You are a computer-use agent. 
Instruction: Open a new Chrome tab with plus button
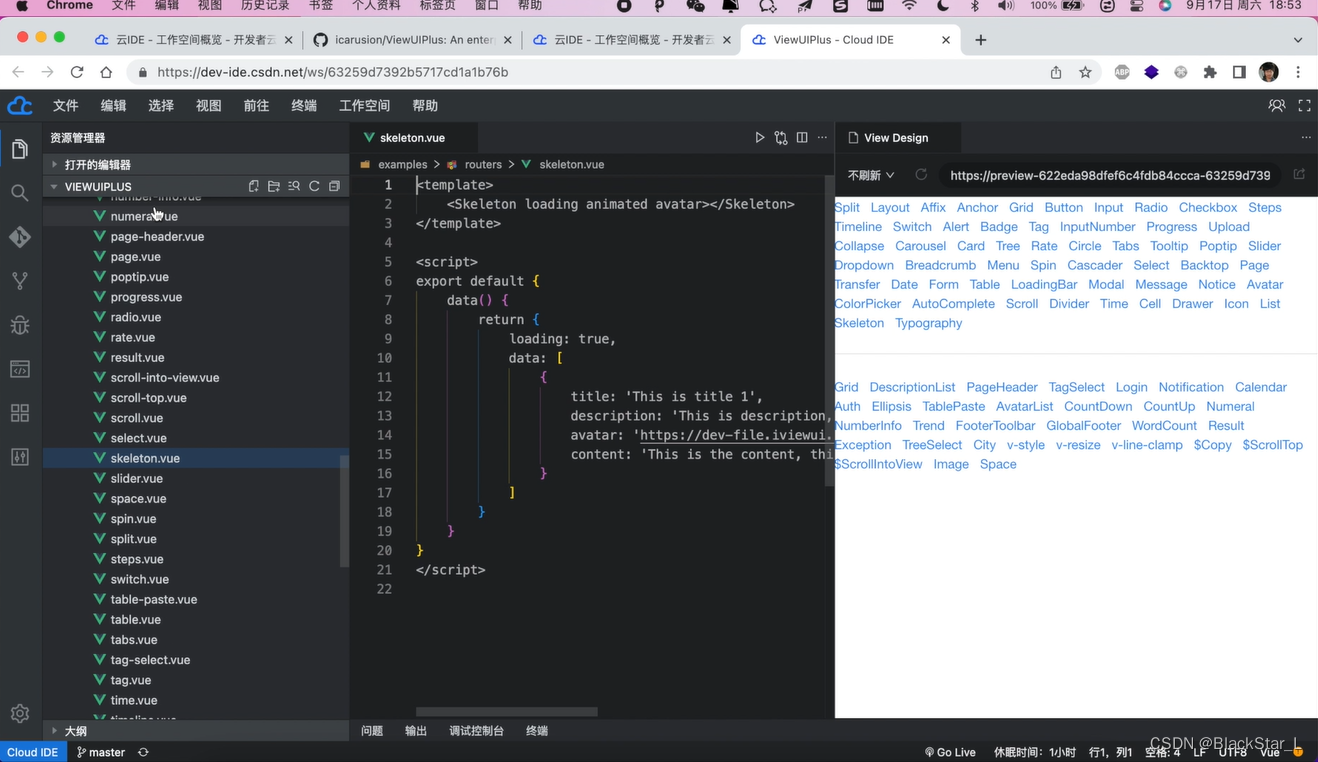981,40
